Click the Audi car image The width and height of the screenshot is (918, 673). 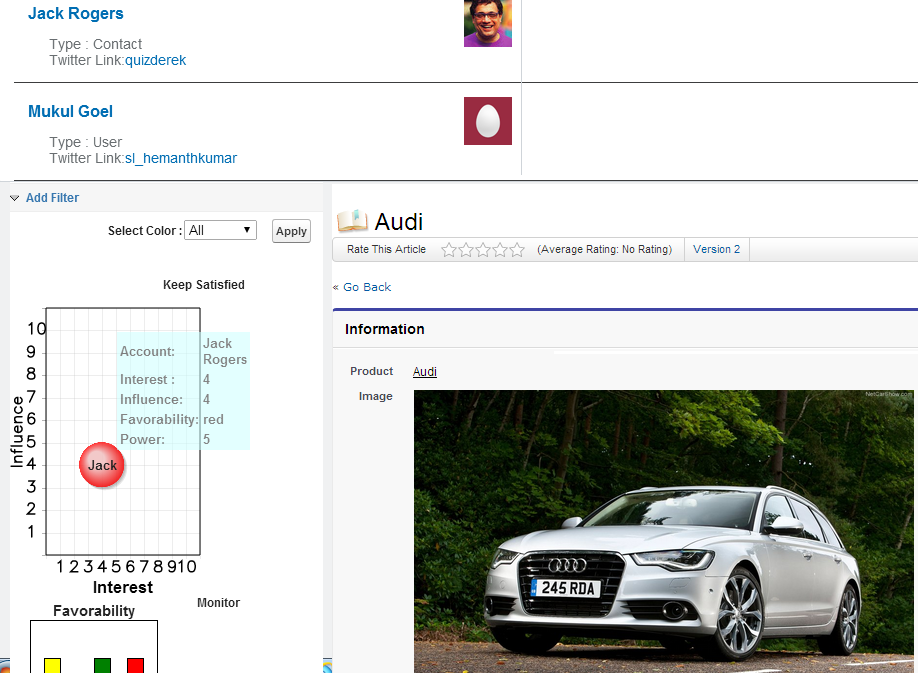663,531
